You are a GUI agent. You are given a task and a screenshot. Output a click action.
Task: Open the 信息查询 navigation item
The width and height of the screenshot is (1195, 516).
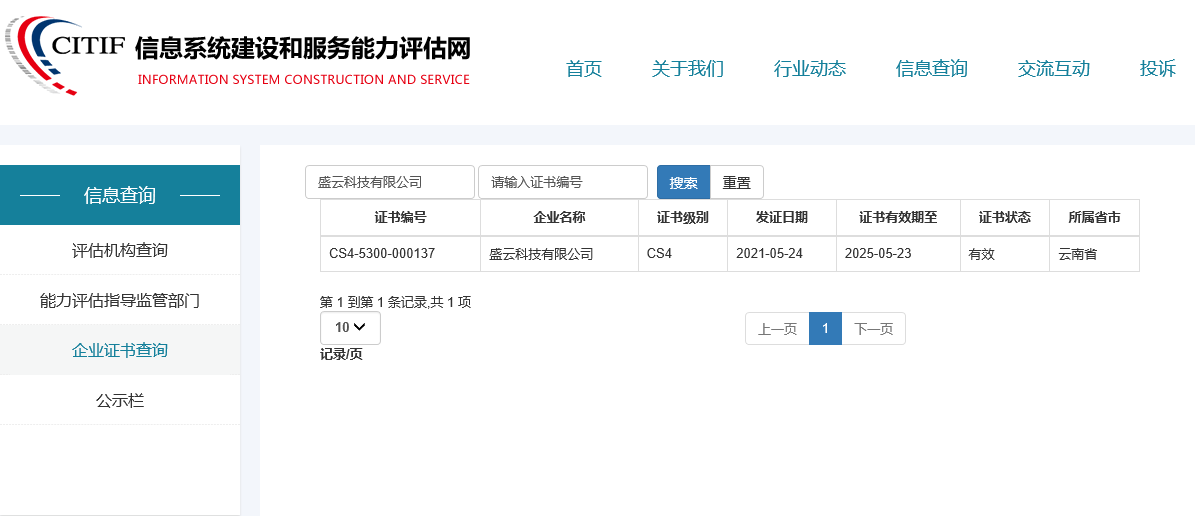click(931, 69)
